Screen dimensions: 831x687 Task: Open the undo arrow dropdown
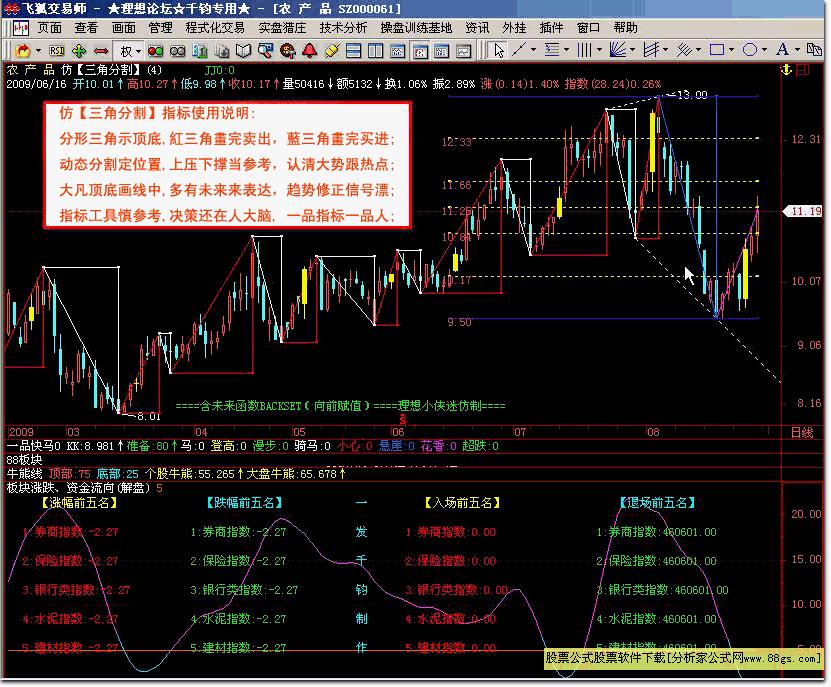click(37, 52)
